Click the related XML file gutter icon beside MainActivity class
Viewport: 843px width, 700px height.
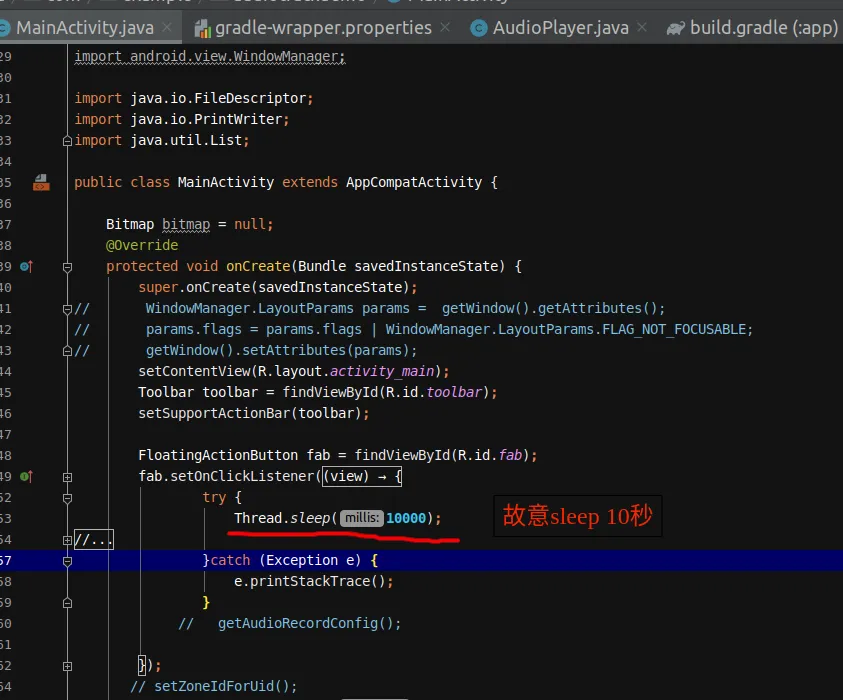point(41,182)
